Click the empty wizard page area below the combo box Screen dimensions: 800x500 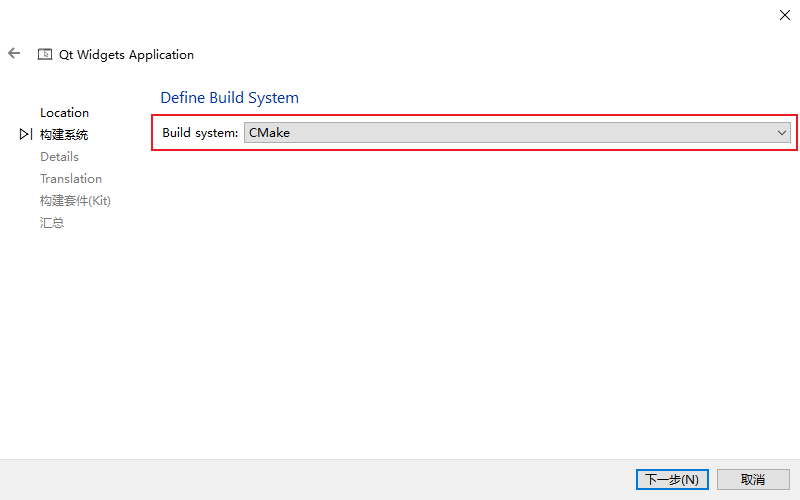(470, 300)
